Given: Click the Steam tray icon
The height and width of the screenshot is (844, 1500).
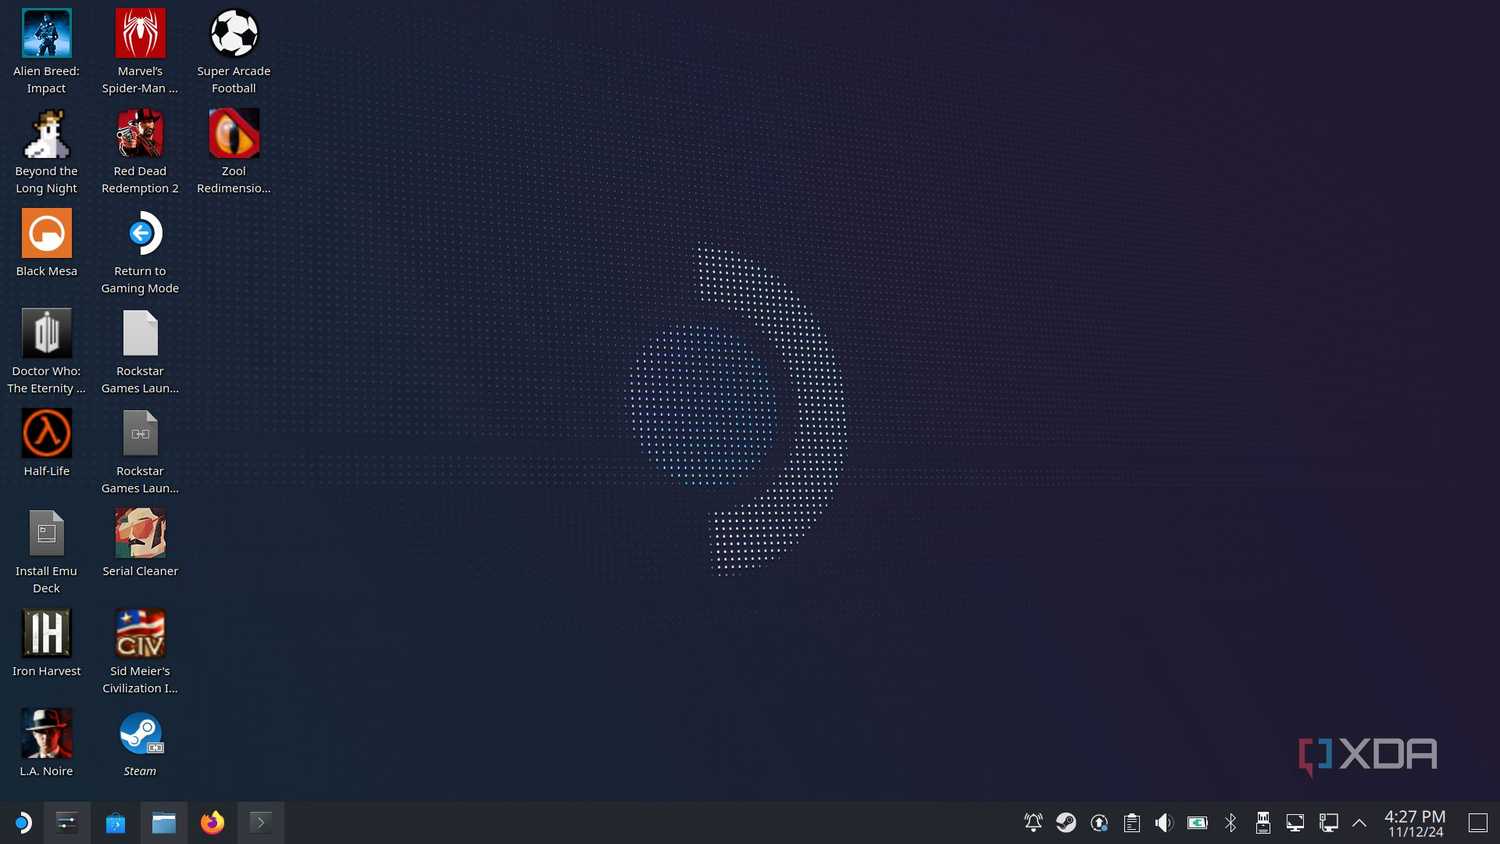Looking at the screenshot, I should click(x=1066, y=822).
